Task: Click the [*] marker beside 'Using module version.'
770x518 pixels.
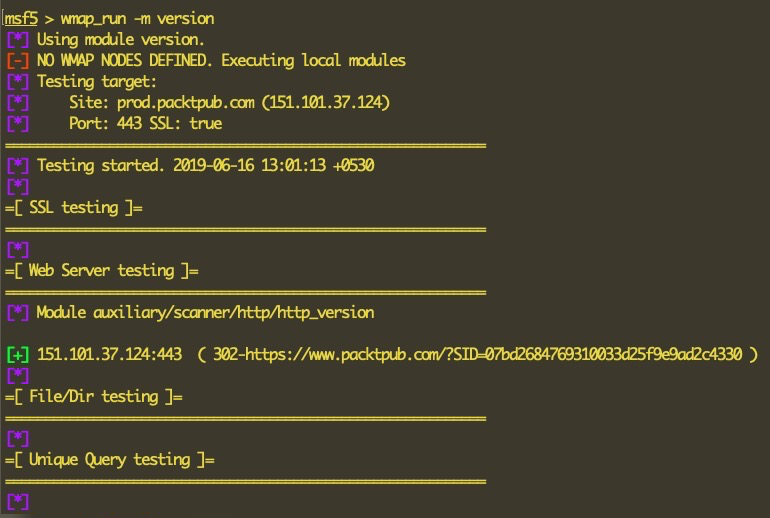Action: (17, 39)
